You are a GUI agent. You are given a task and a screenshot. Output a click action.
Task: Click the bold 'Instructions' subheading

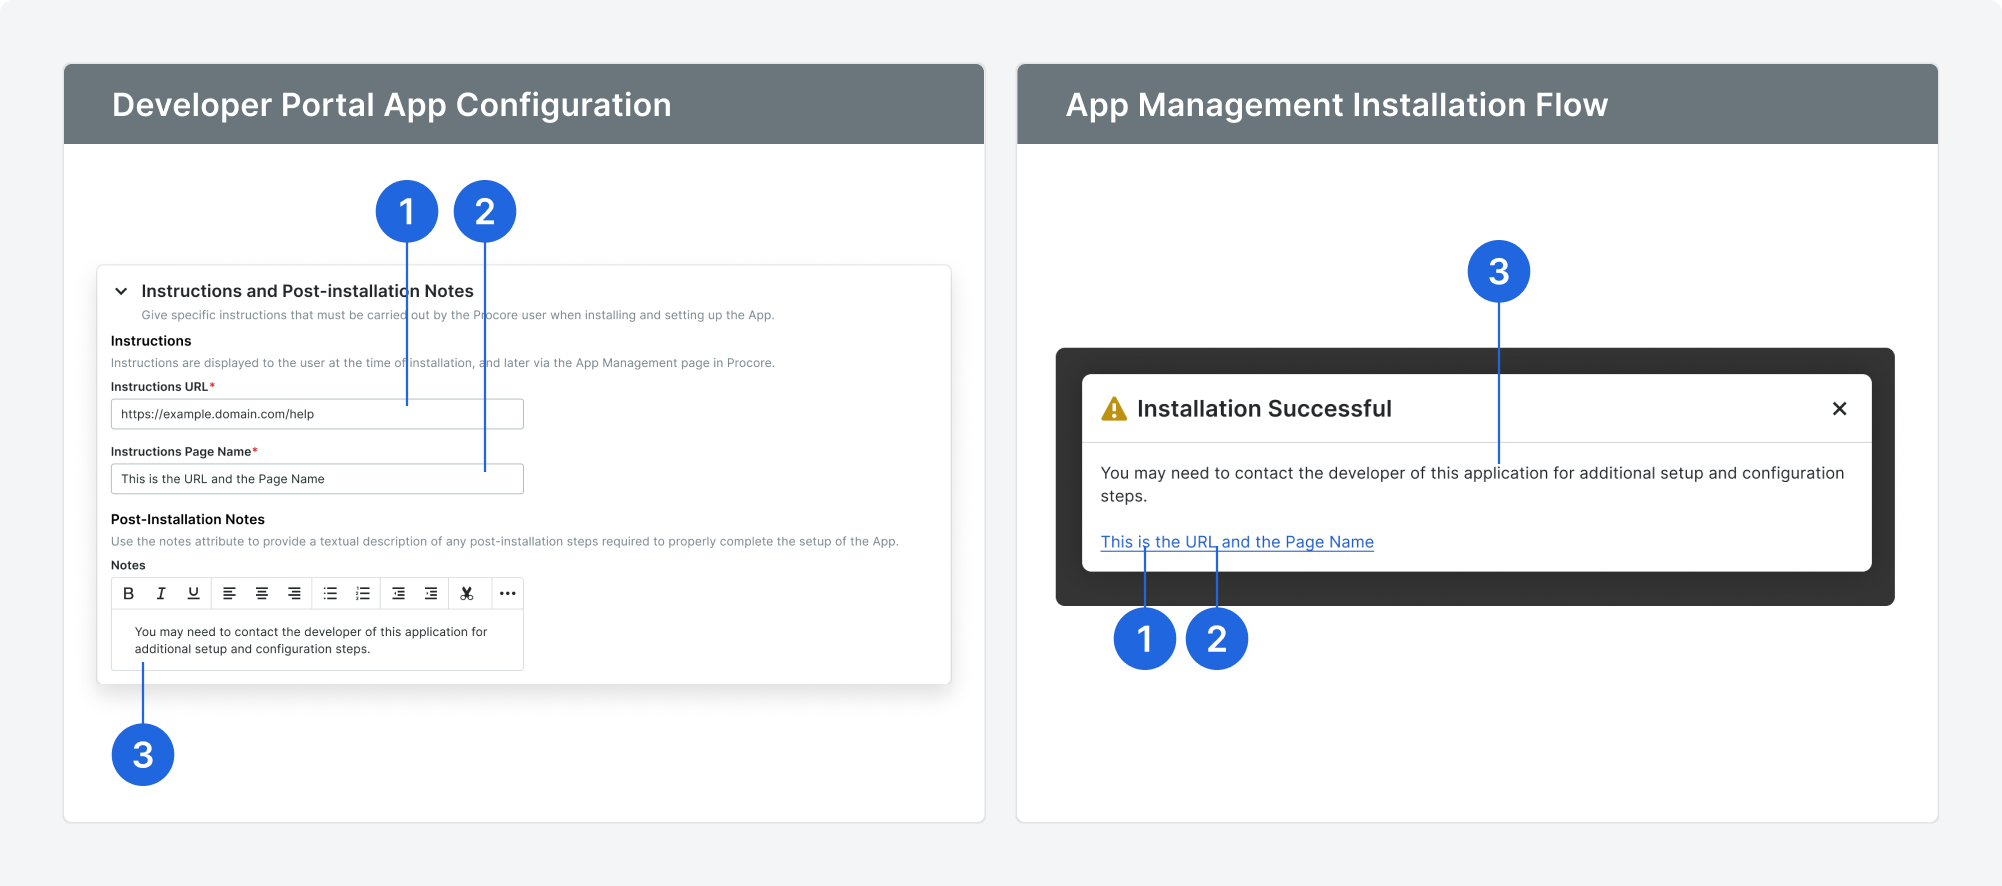click(151, 341)
